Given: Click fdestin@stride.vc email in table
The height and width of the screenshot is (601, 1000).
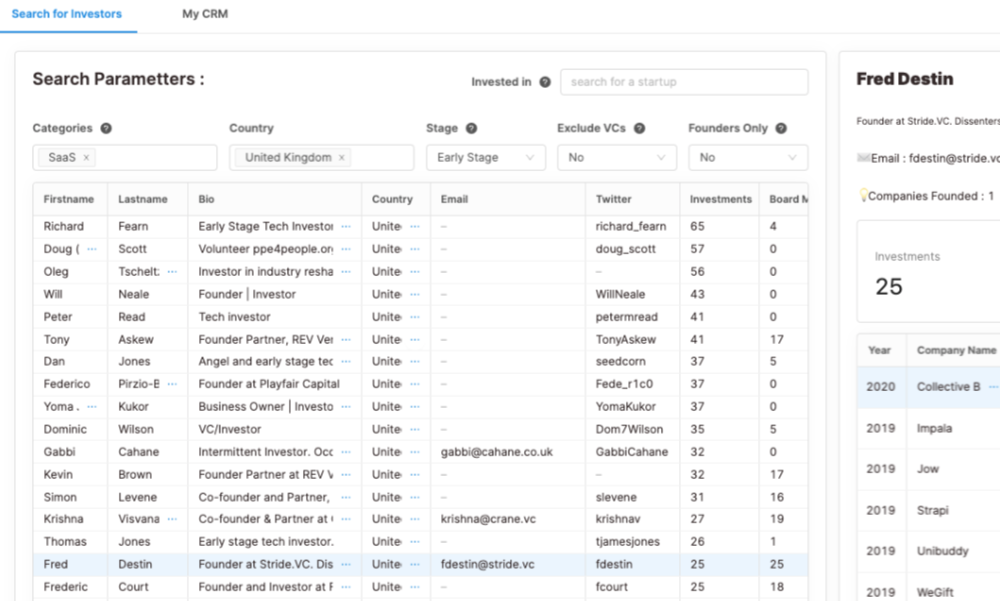Looking at the screenshot, I should point(487,564).
